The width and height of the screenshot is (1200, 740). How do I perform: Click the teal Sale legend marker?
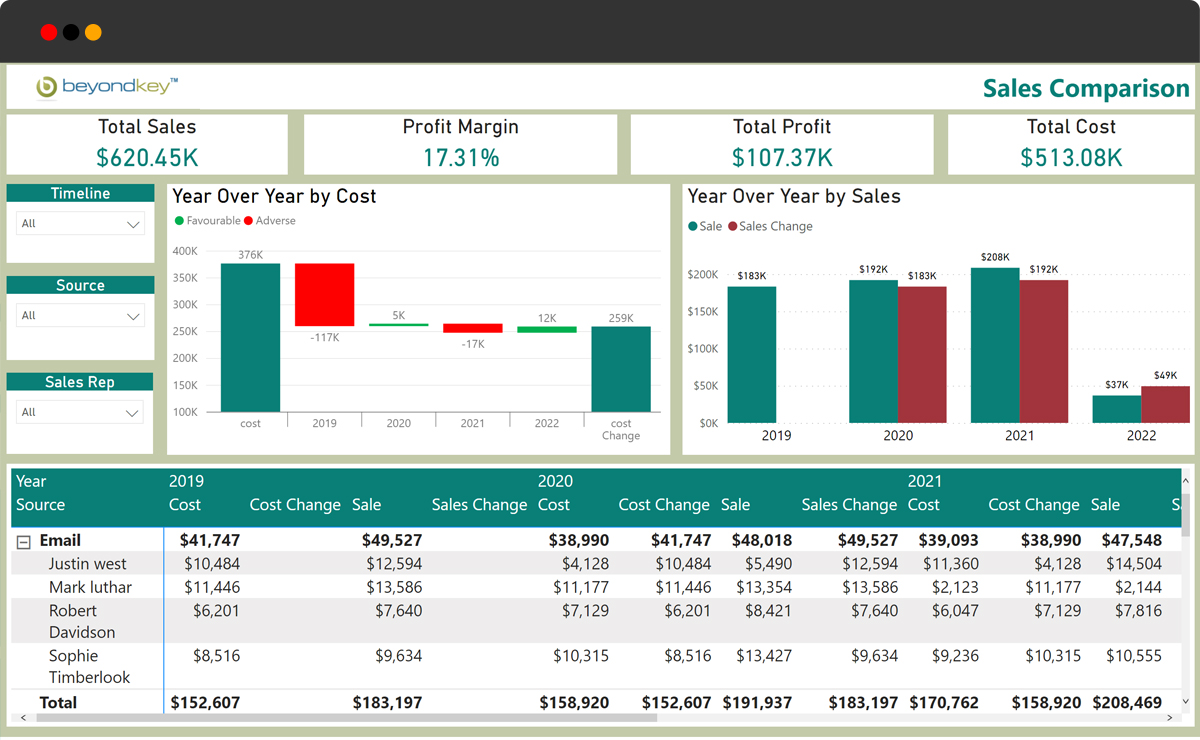(x=693, y=227)
